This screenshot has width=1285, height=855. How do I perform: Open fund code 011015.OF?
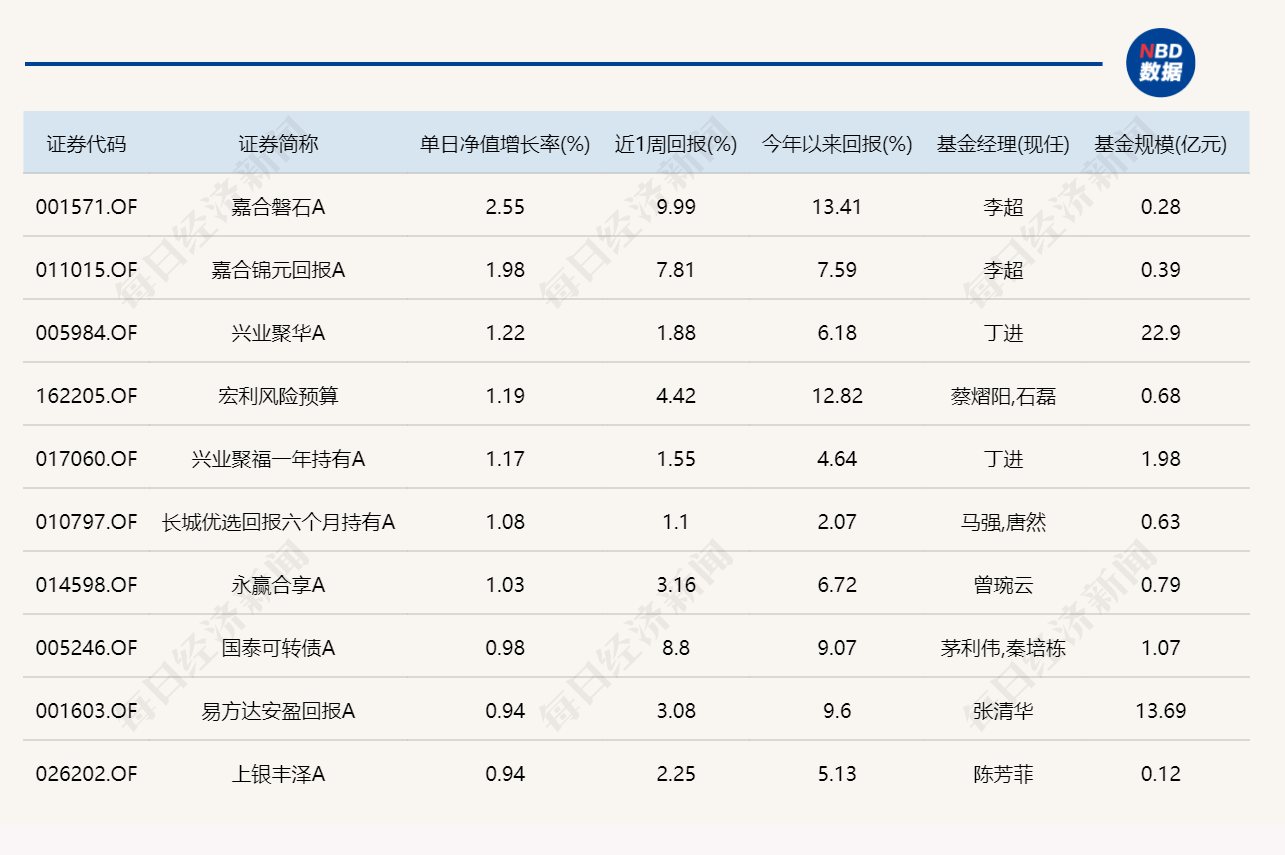click(x=85, y=269)
